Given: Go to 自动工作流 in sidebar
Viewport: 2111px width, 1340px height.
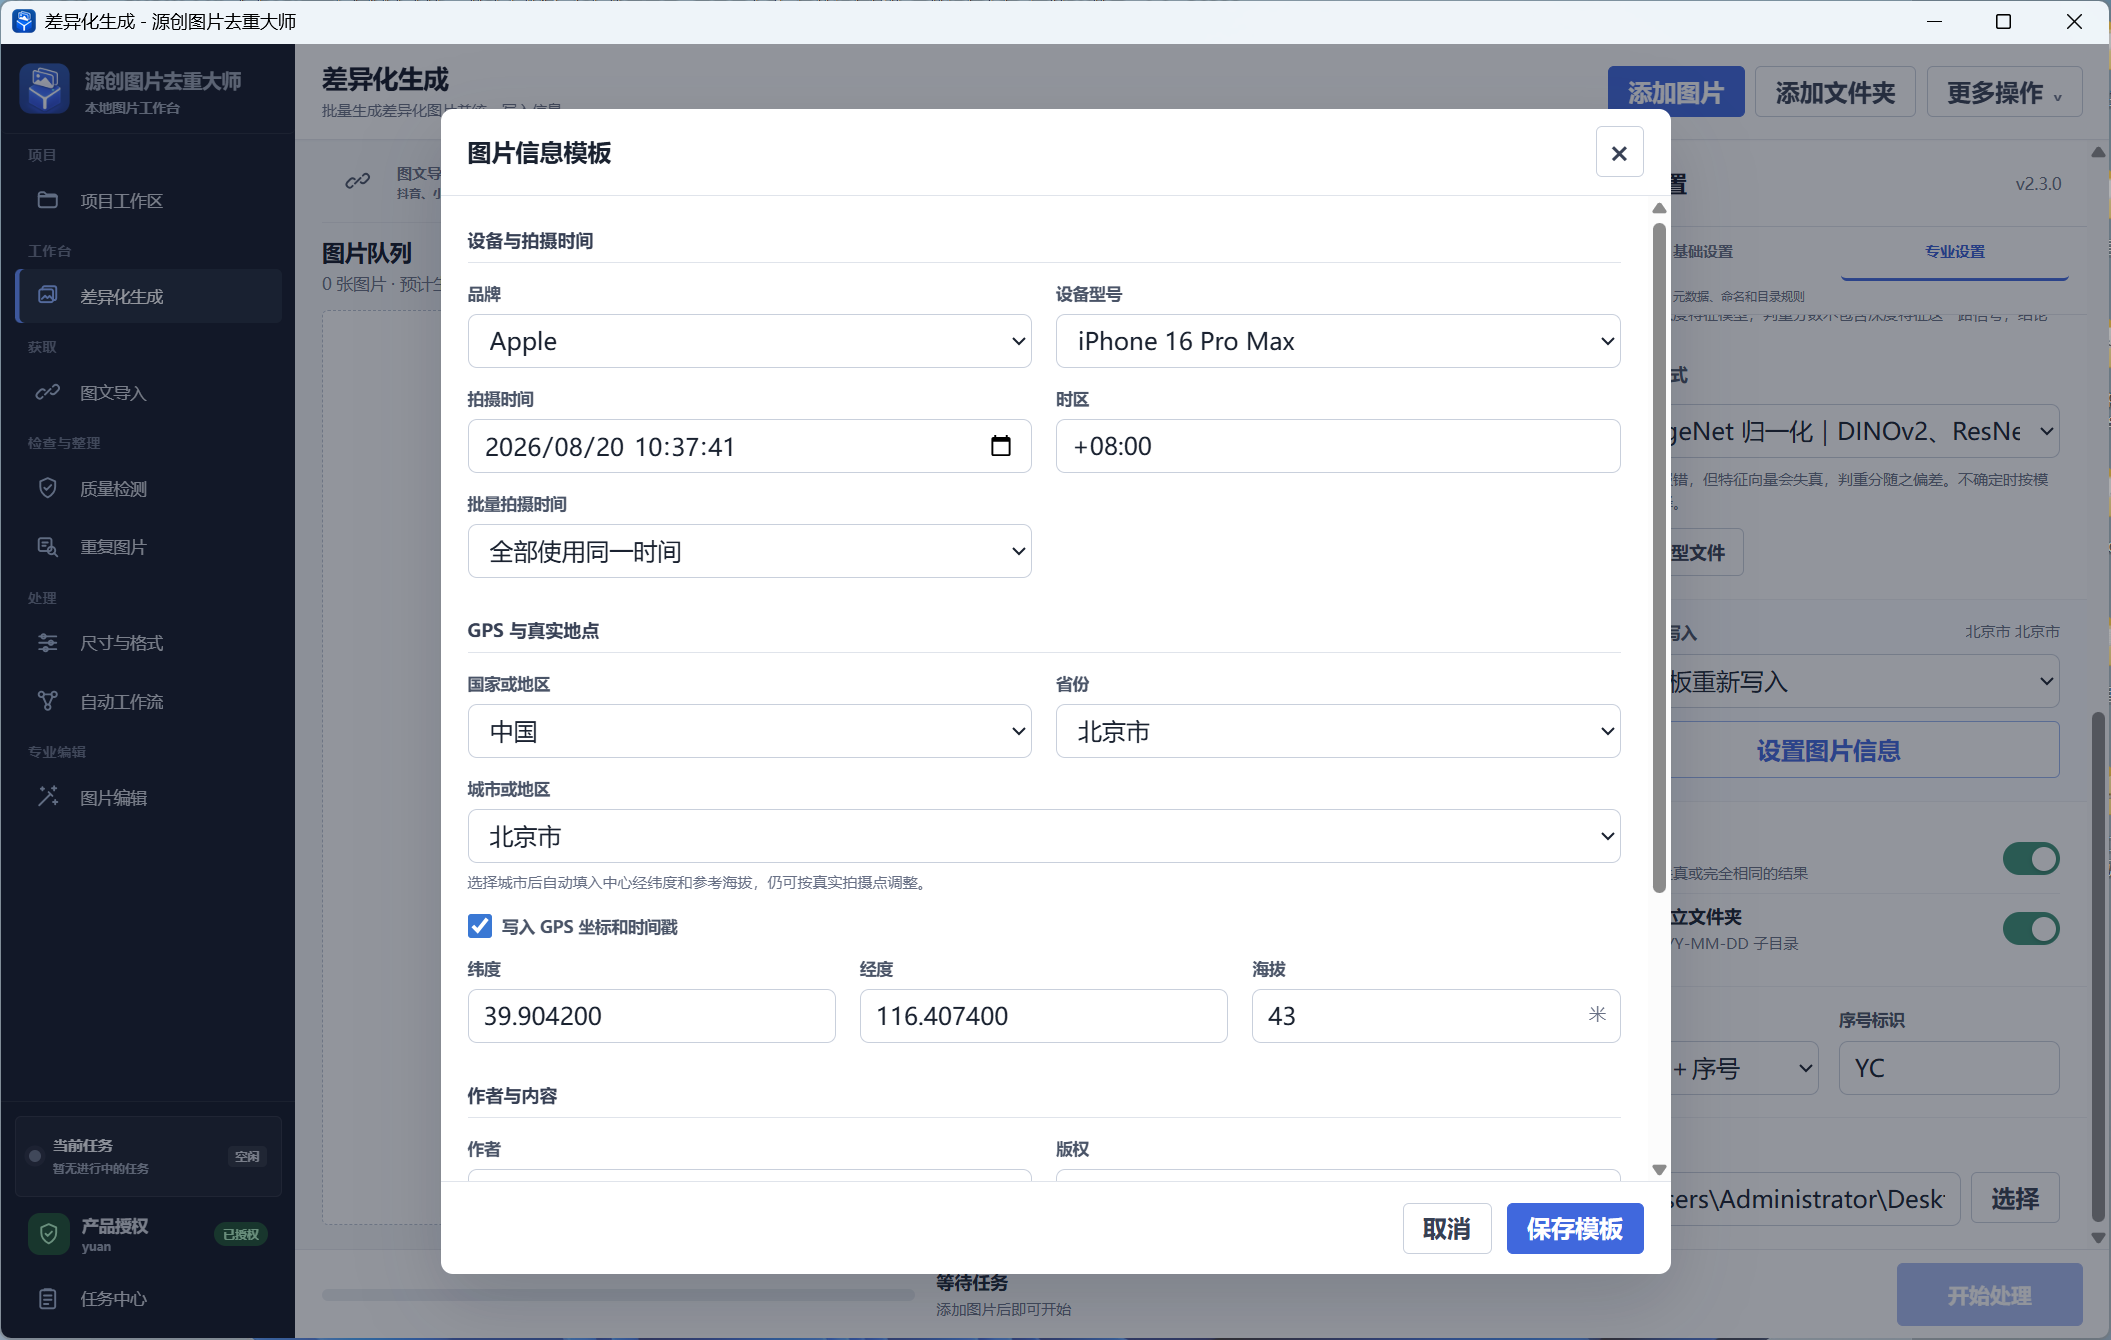Looking at the screenshot, I should pyautogui.click(x=149, y=701).
